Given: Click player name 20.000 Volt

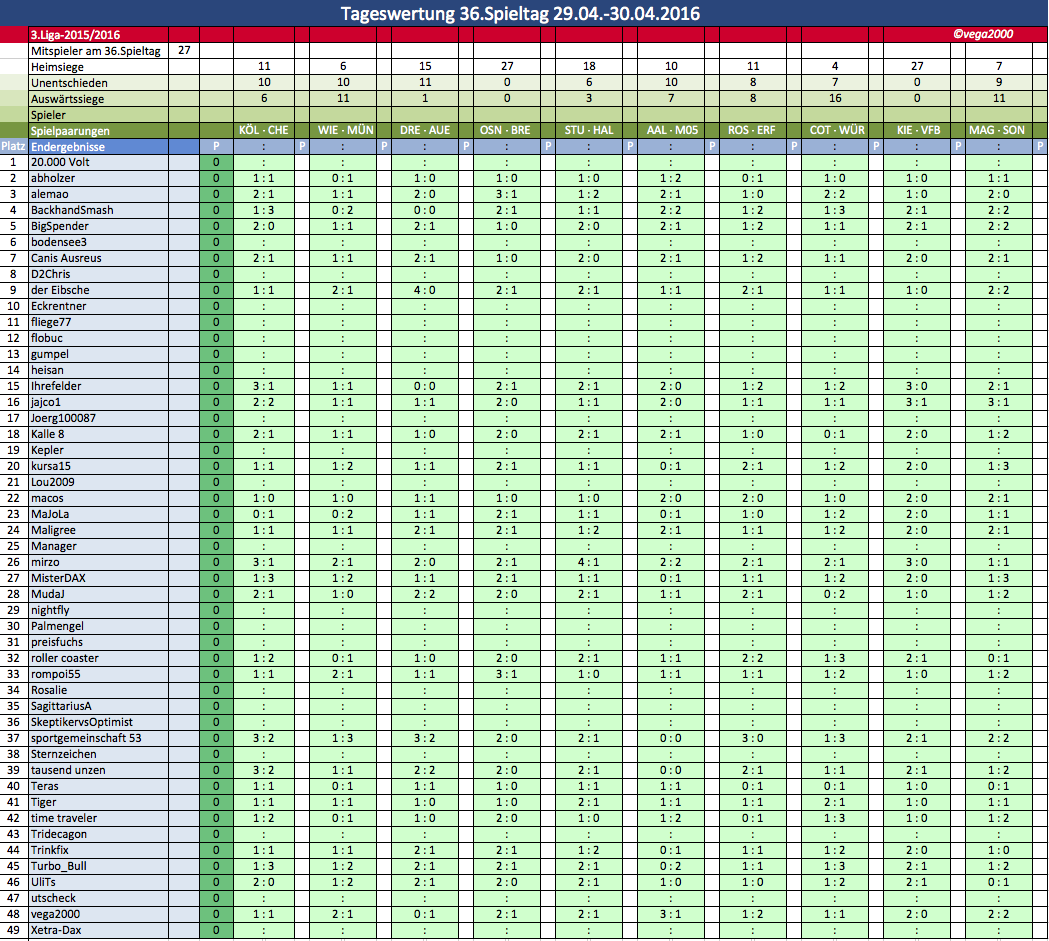Looking at the screenshot, I should [60, 163].
